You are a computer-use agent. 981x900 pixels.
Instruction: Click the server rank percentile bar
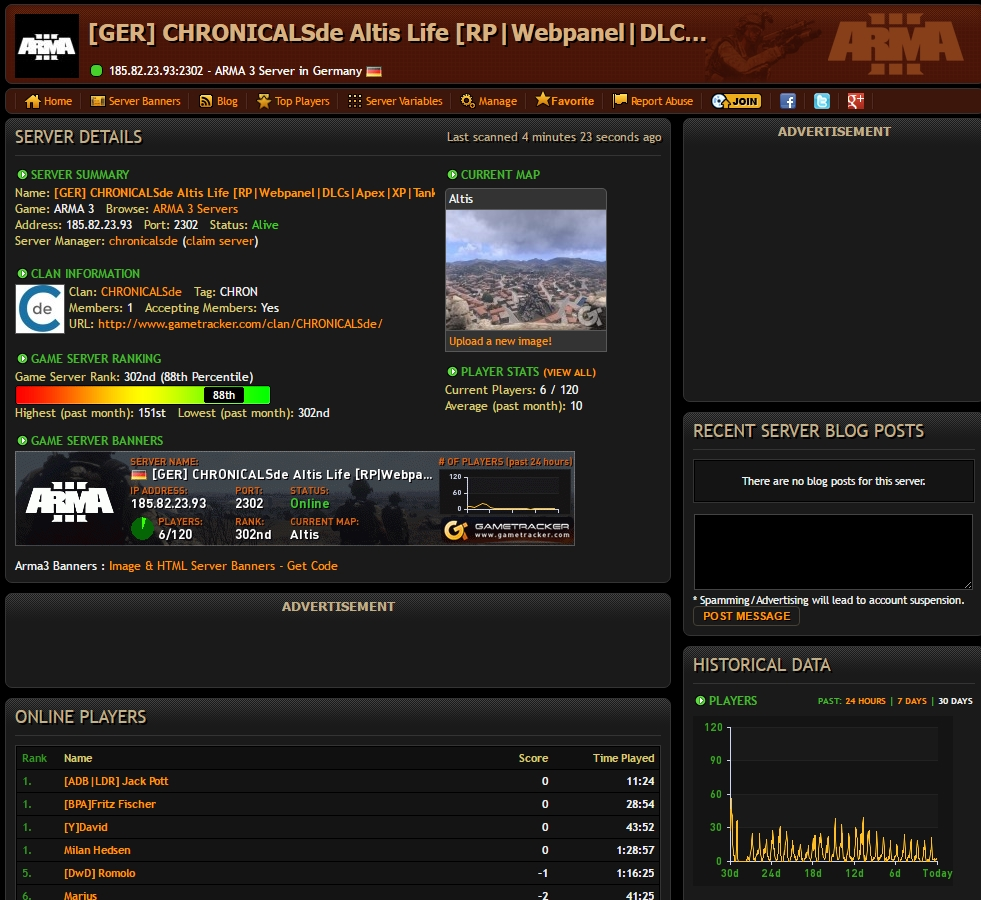pos(142,395)
